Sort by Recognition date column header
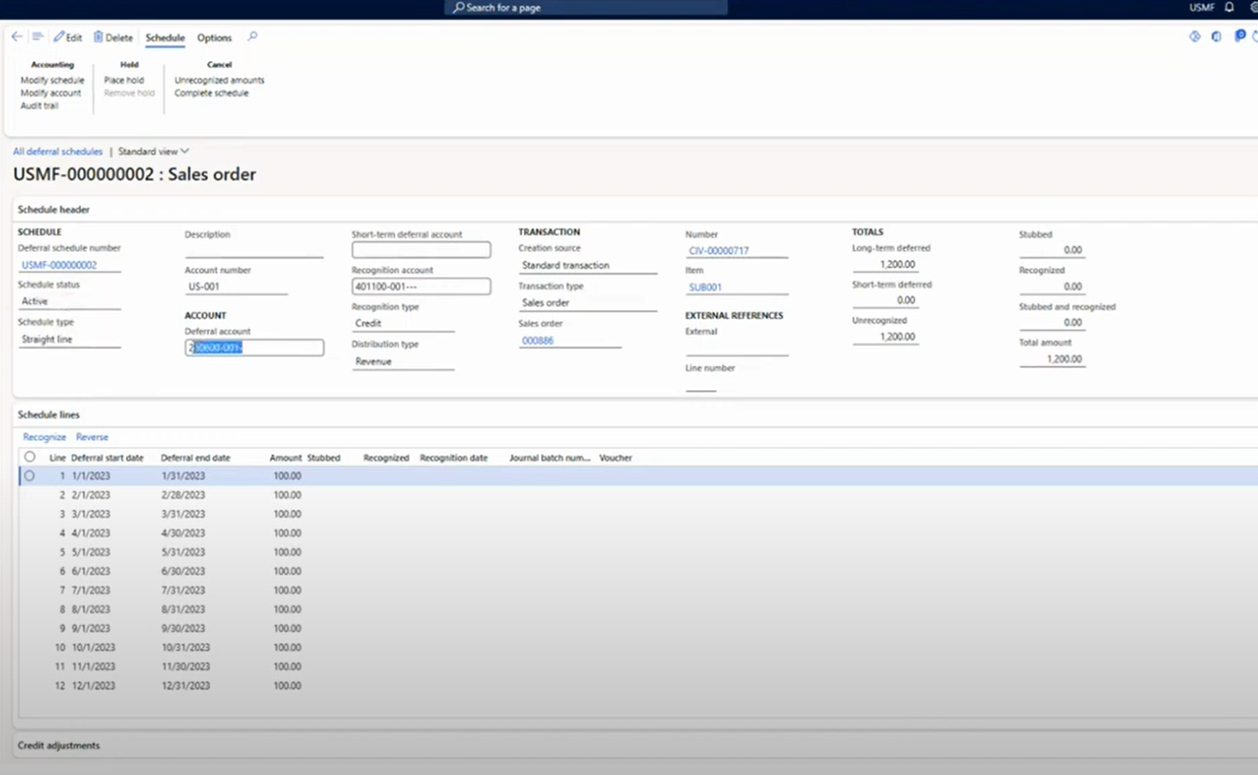Image resolution: width=1258 pixels, height=775 pixels. click(x=454, y=458)
